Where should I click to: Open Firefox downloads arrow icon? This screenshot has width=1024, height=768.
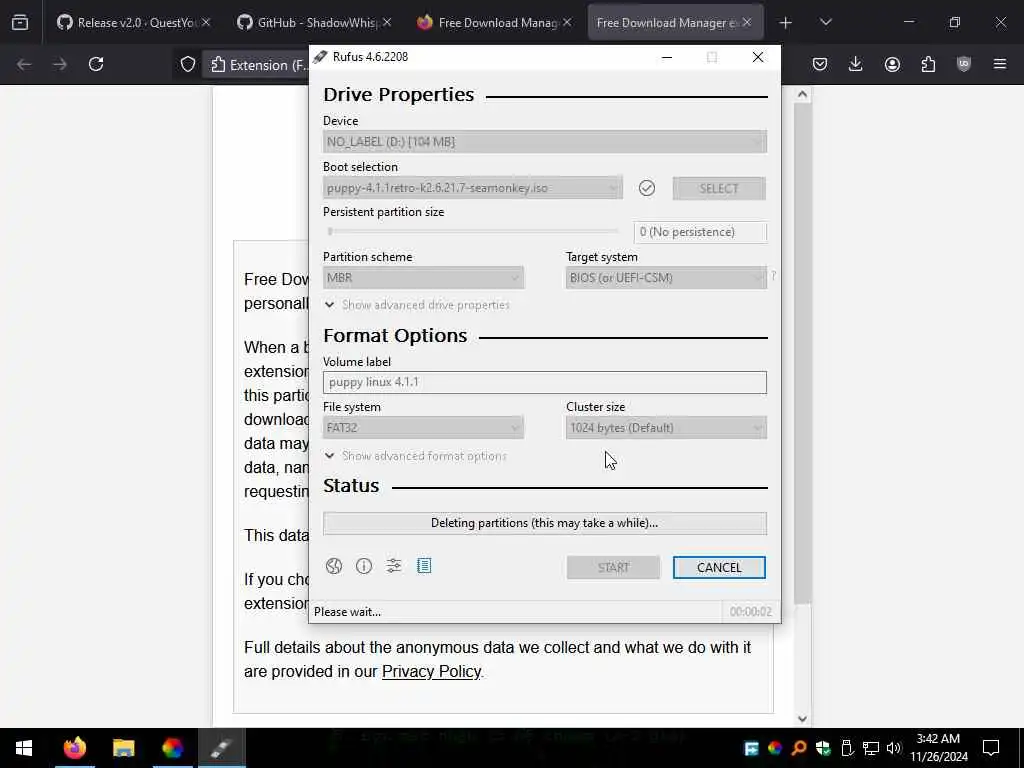[x=856, y=64]
